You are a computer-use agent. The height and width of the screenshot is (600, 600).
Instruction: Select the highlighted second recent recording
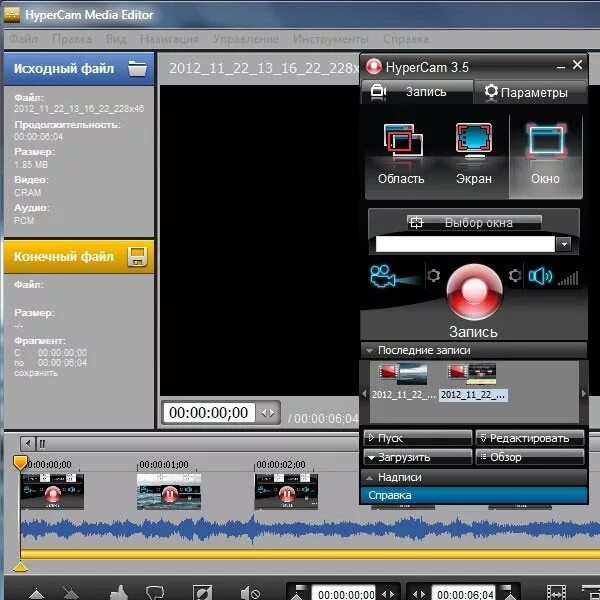[x=473, y=382]
